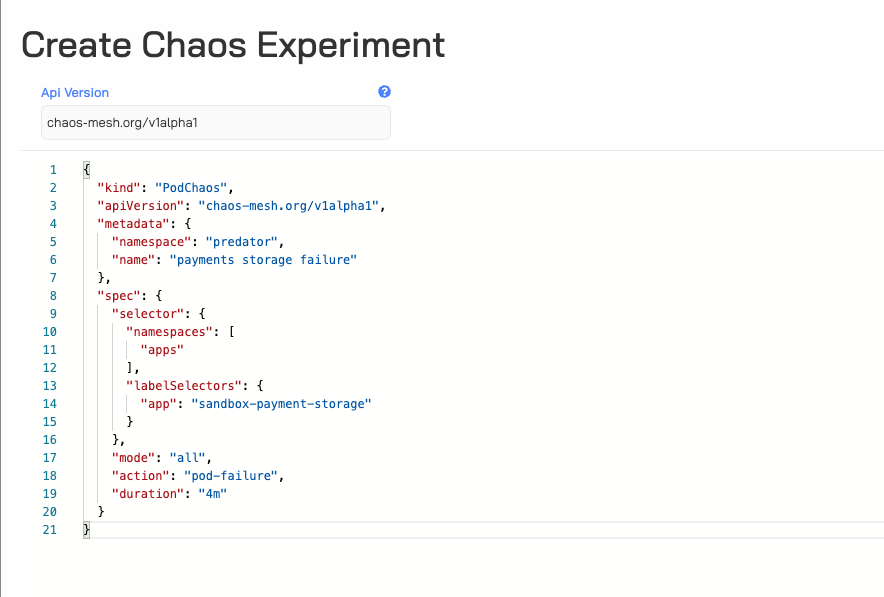Click the "all" mode value
884x597 pixels.
(188, 458)
